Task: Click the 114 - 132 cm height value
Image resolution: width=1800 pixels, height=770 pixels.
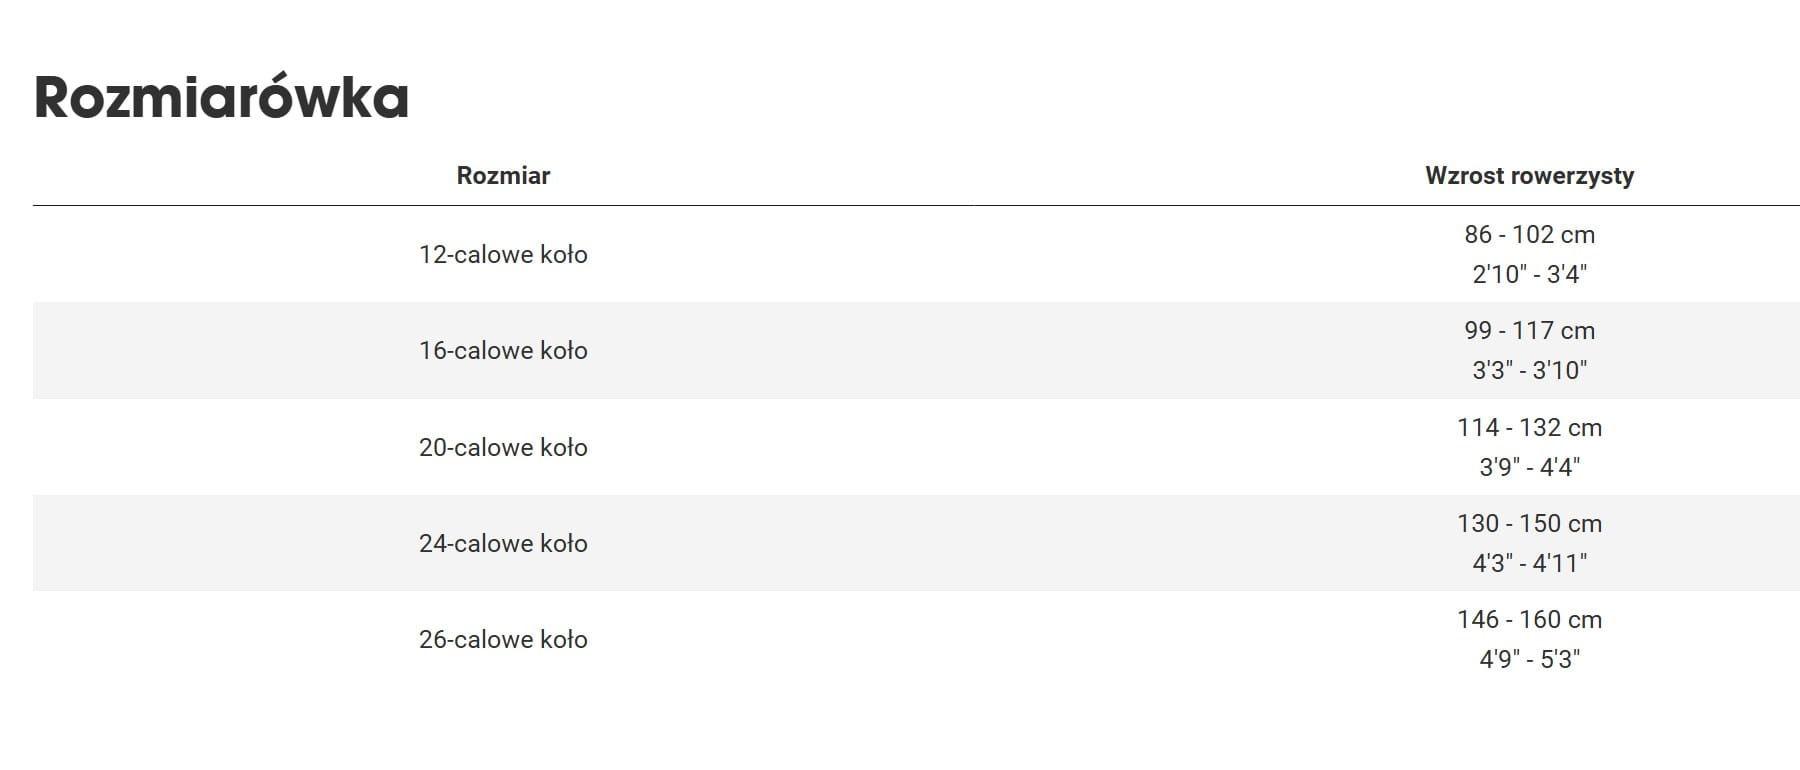Action: coord(1529,428)
